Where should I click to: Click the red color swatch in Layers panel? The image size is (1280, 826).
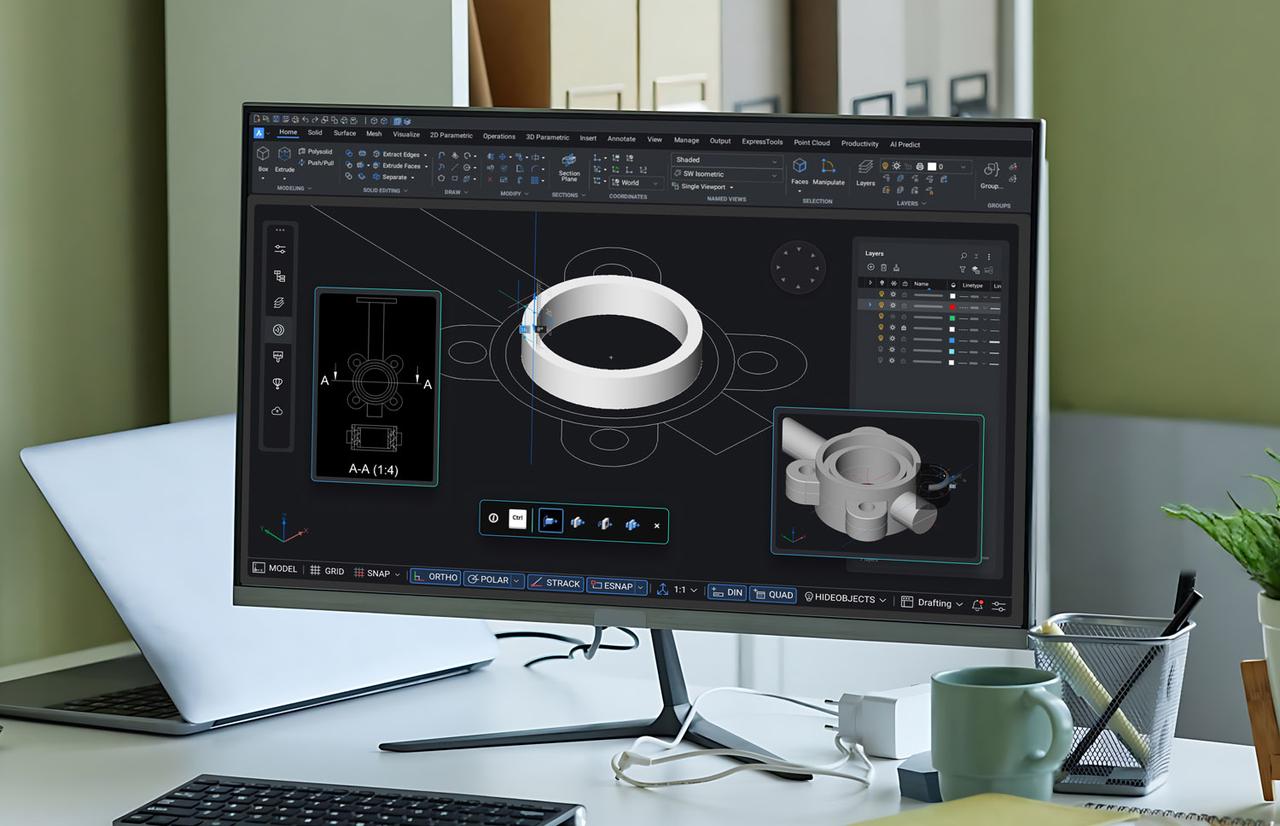click(952, 306)
